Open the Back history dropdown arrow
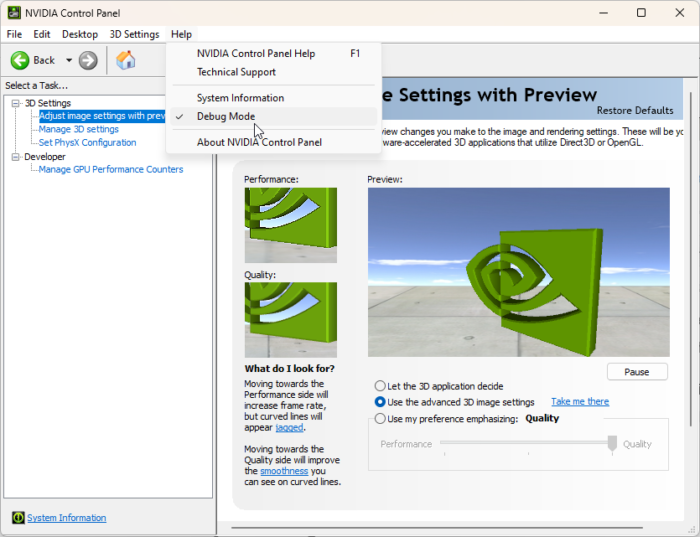 [x=69, y=60]
